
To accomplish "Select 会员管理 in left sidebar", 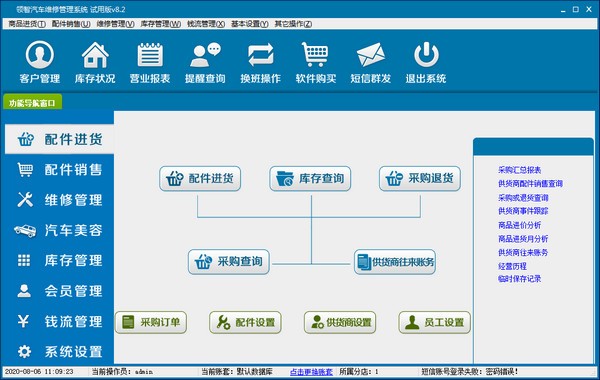I will point(59,291).
